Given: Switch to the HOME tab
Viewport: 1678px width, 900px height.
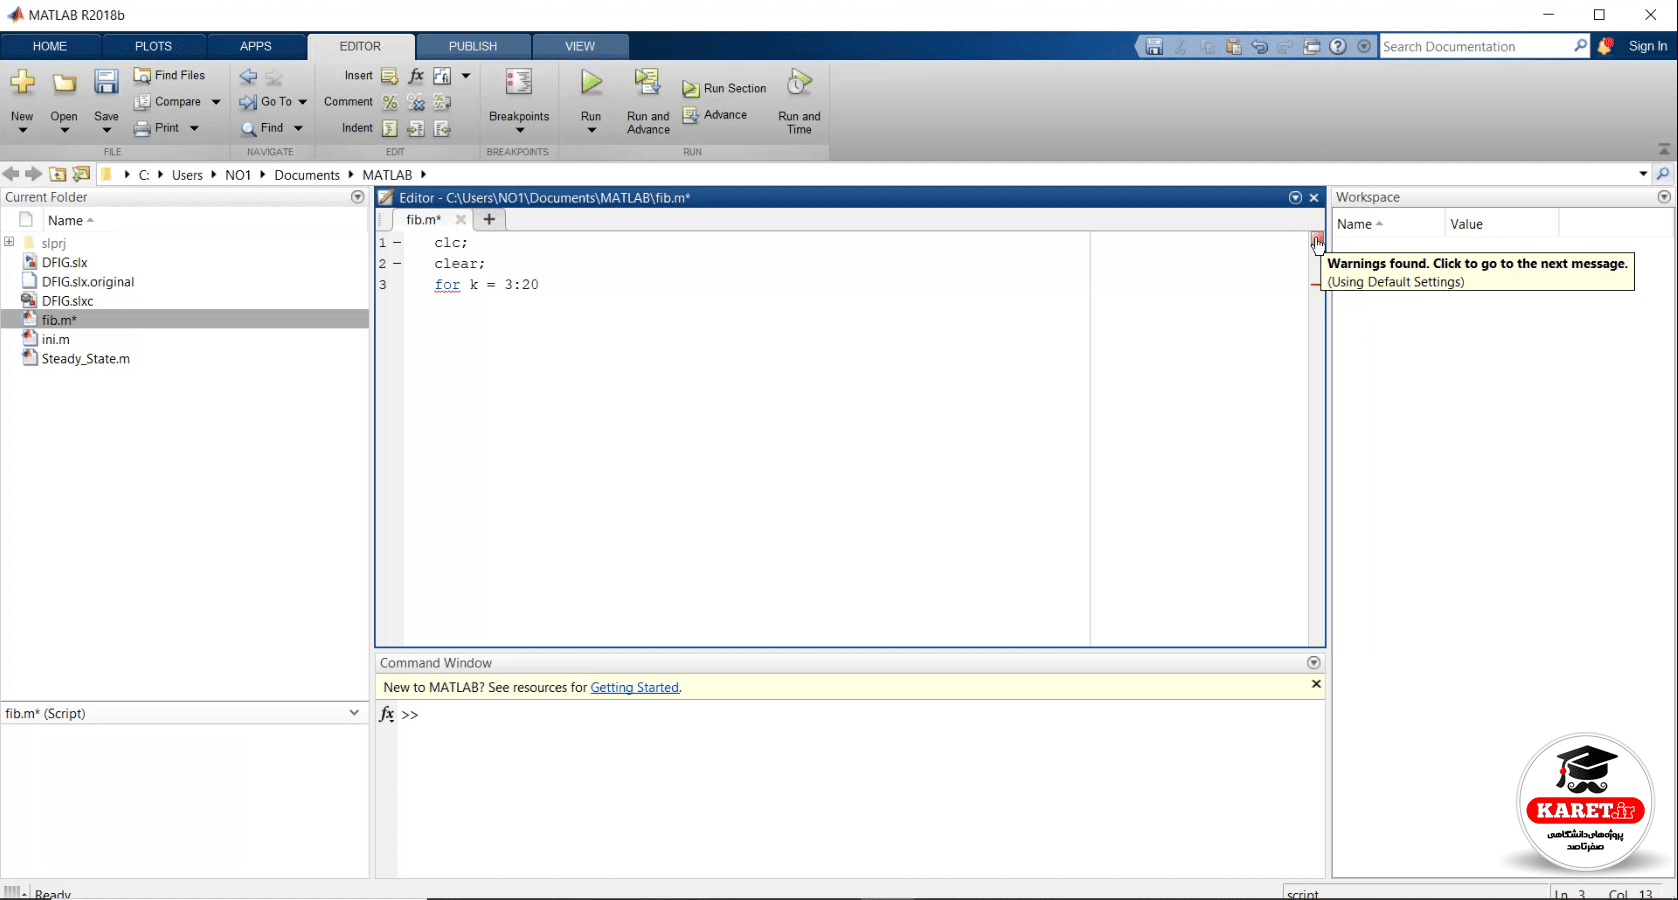Looking at the screenshot, I should coord(50,46).
